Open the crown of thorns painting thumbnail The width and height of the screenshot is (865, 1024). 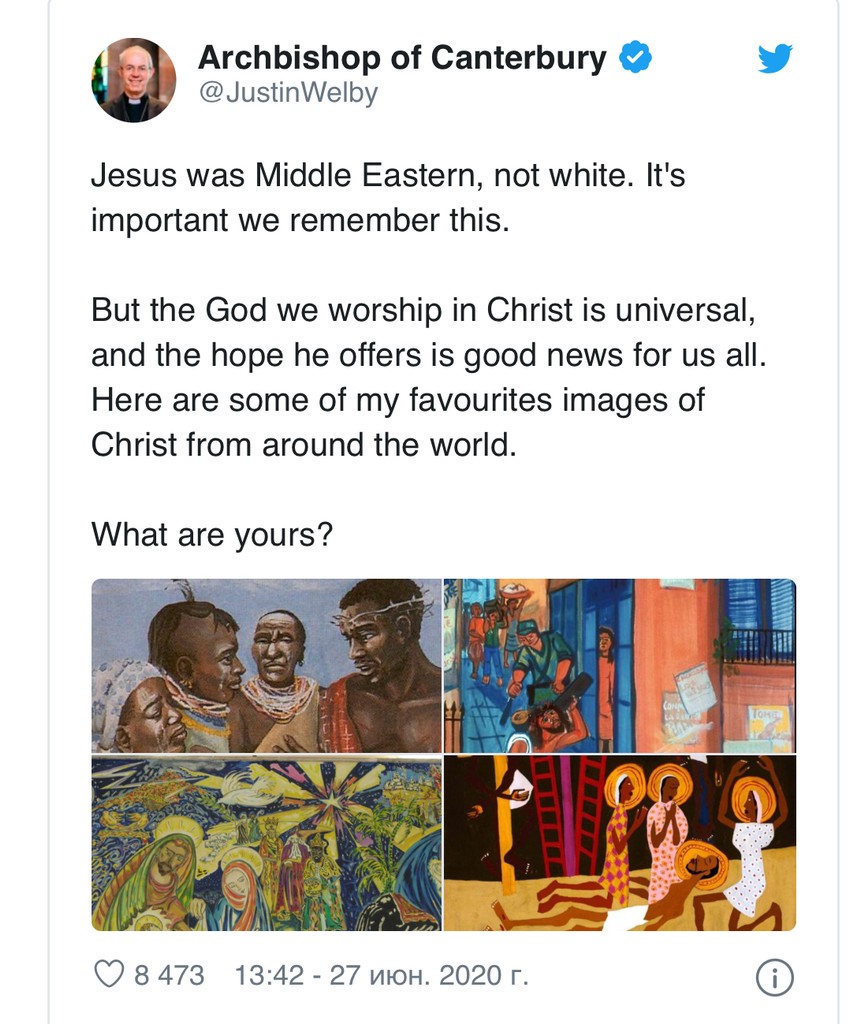266,665
